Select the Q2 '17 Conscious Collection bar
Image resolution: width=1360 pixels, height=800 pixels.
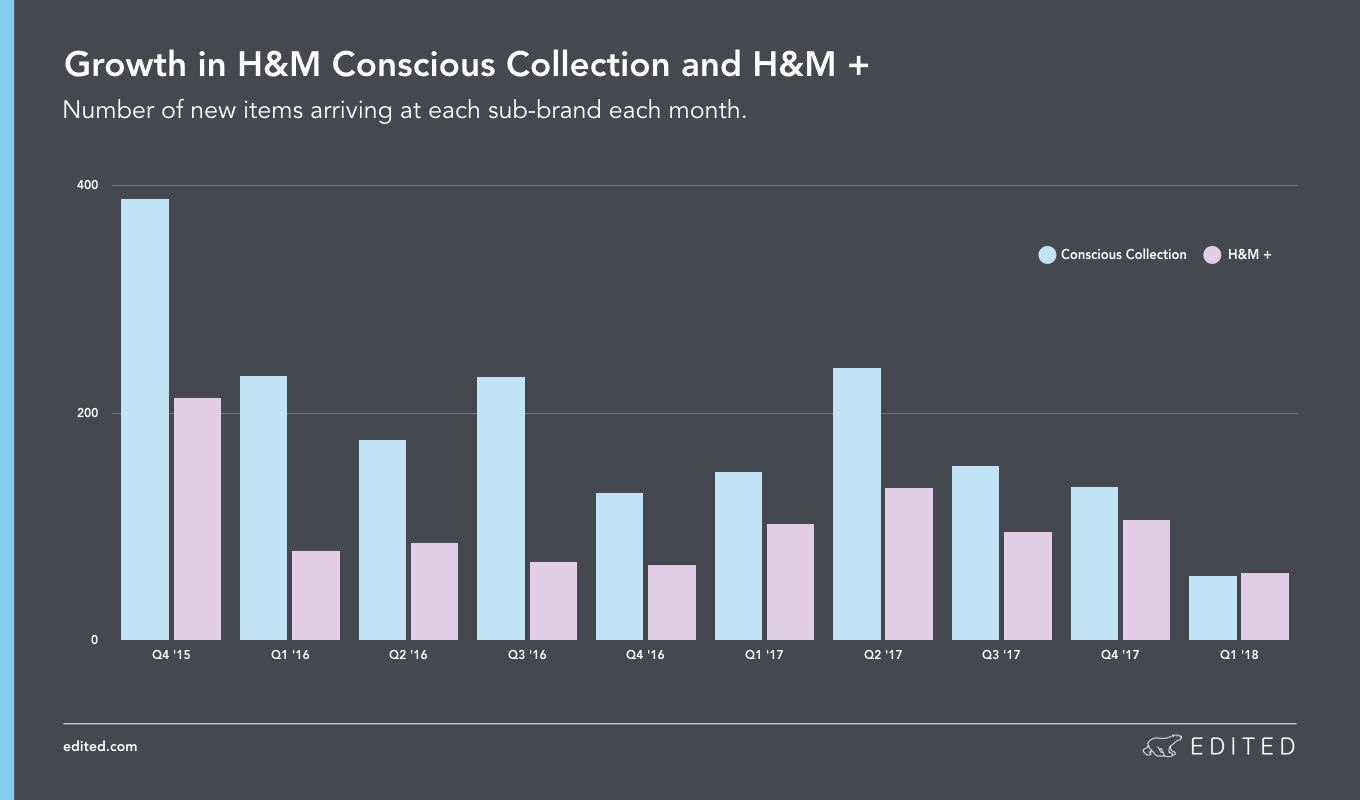857,504
